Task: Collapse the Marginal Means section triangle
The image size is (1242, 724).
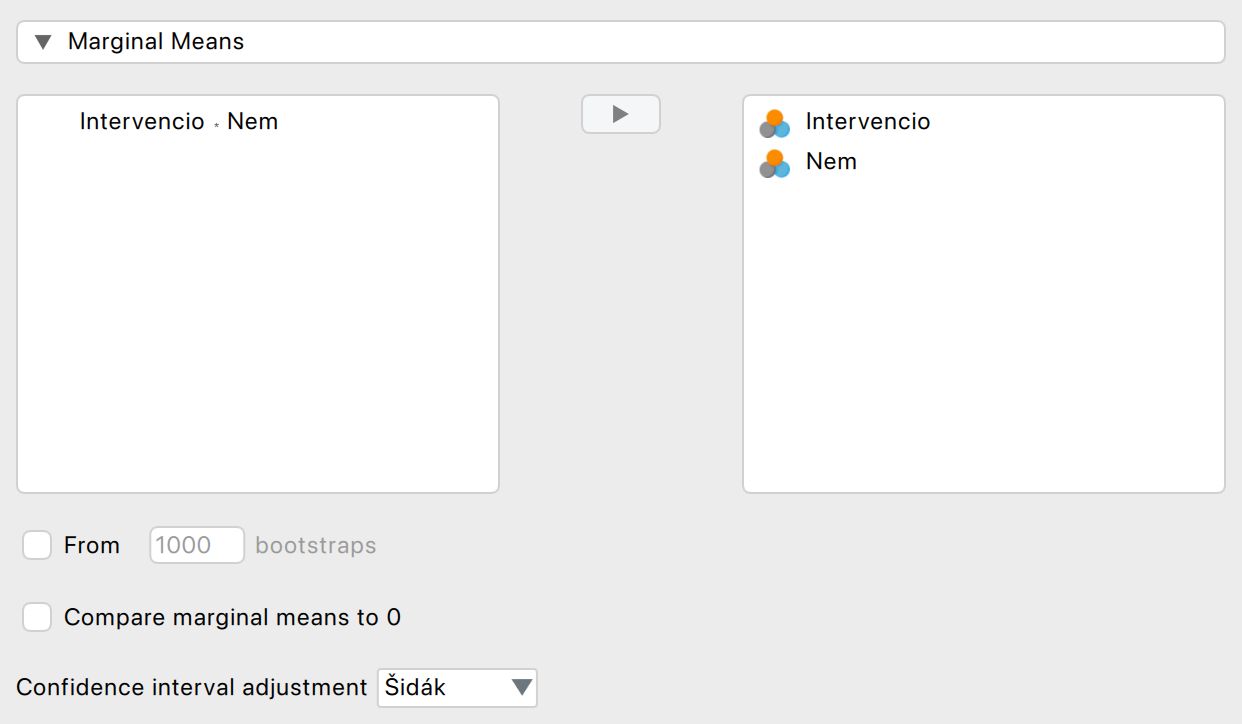Action: point(43,42)
